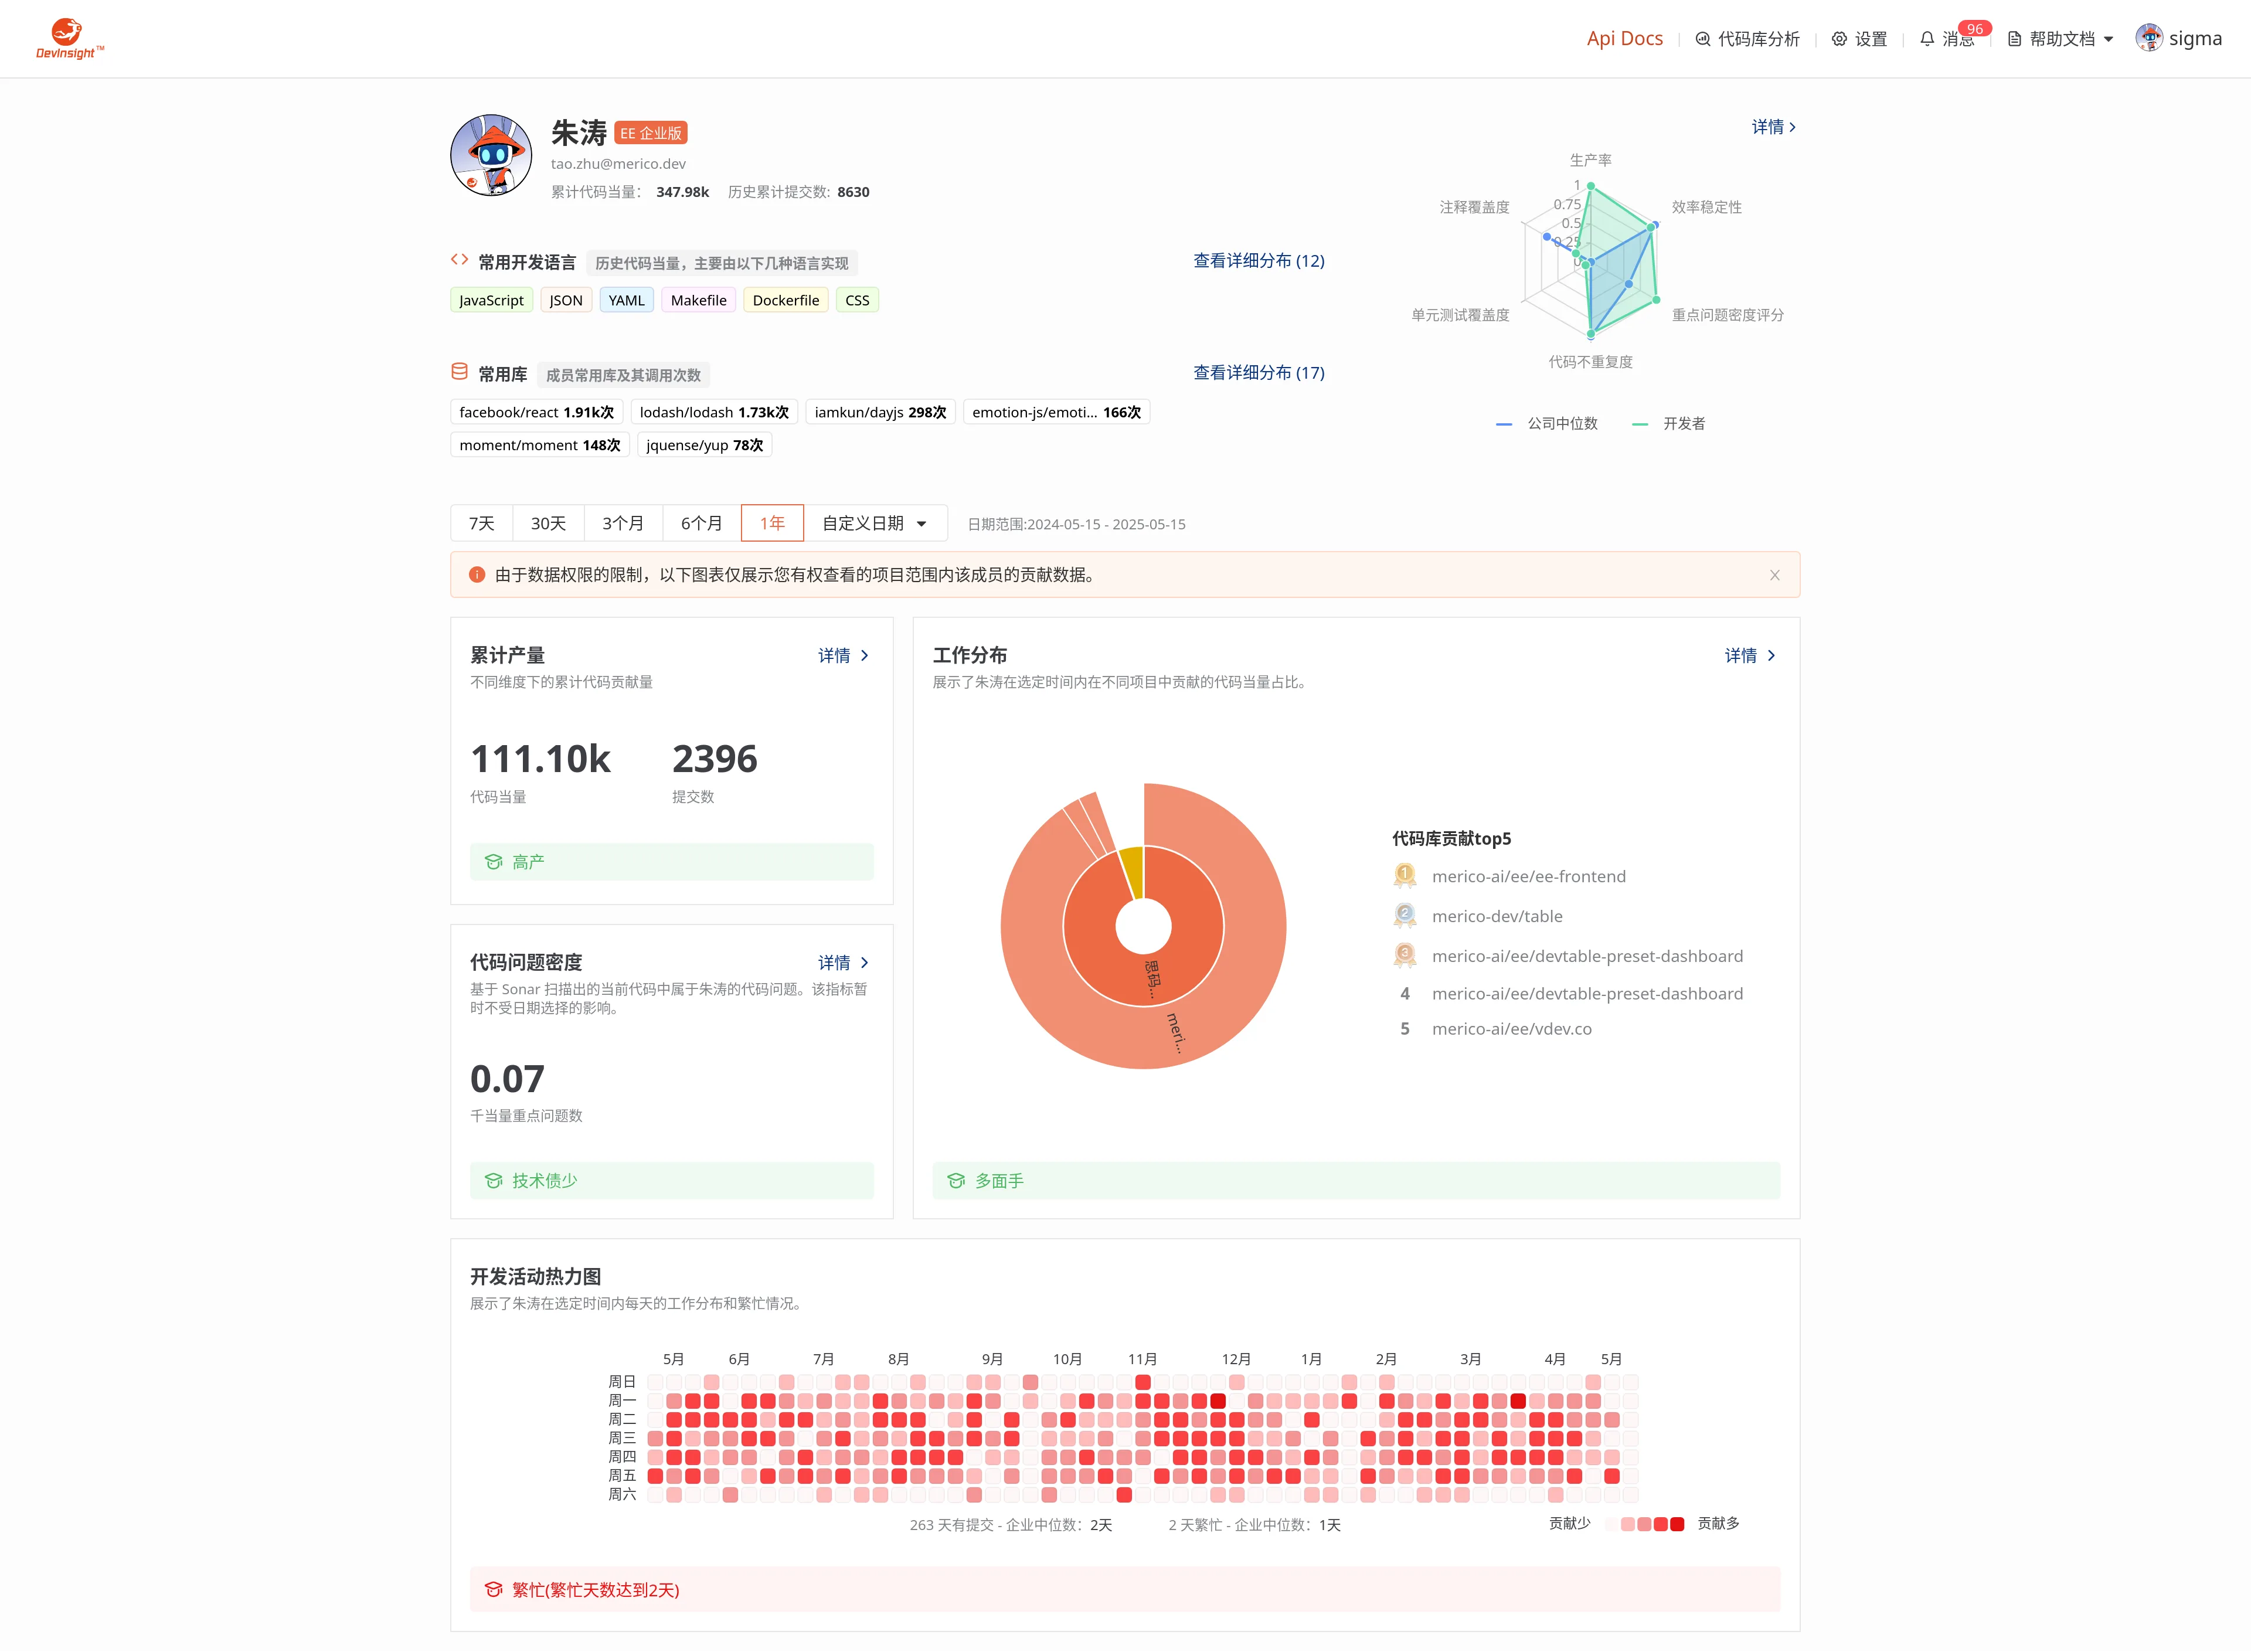Screen dimensions: 2251x1652
Task: Click the notification bell icon
Action: 1926,39
